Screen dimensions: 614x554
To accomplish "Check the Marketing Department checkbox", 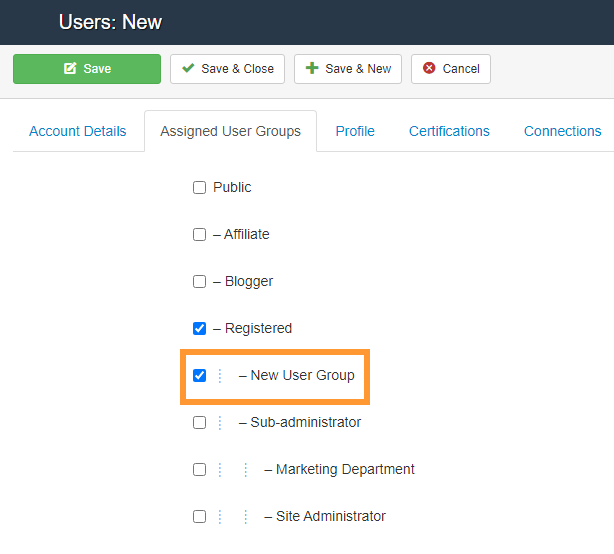I will (199, 470).
